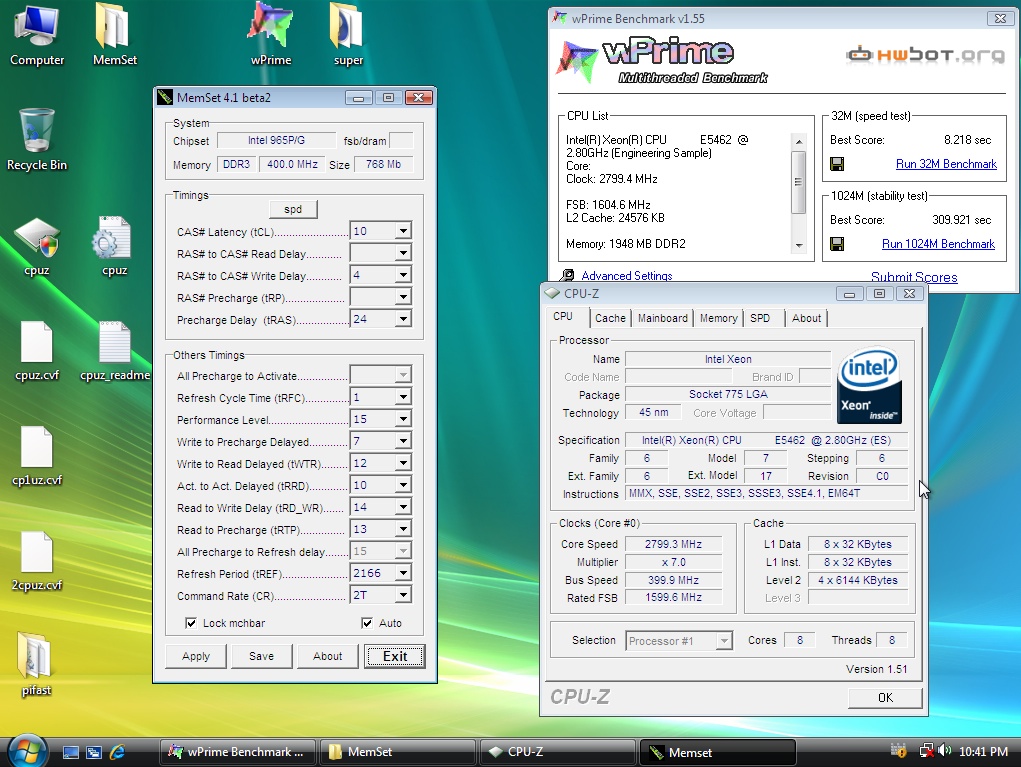Select the cpuz.cvf file icon

tap(37, 350)
